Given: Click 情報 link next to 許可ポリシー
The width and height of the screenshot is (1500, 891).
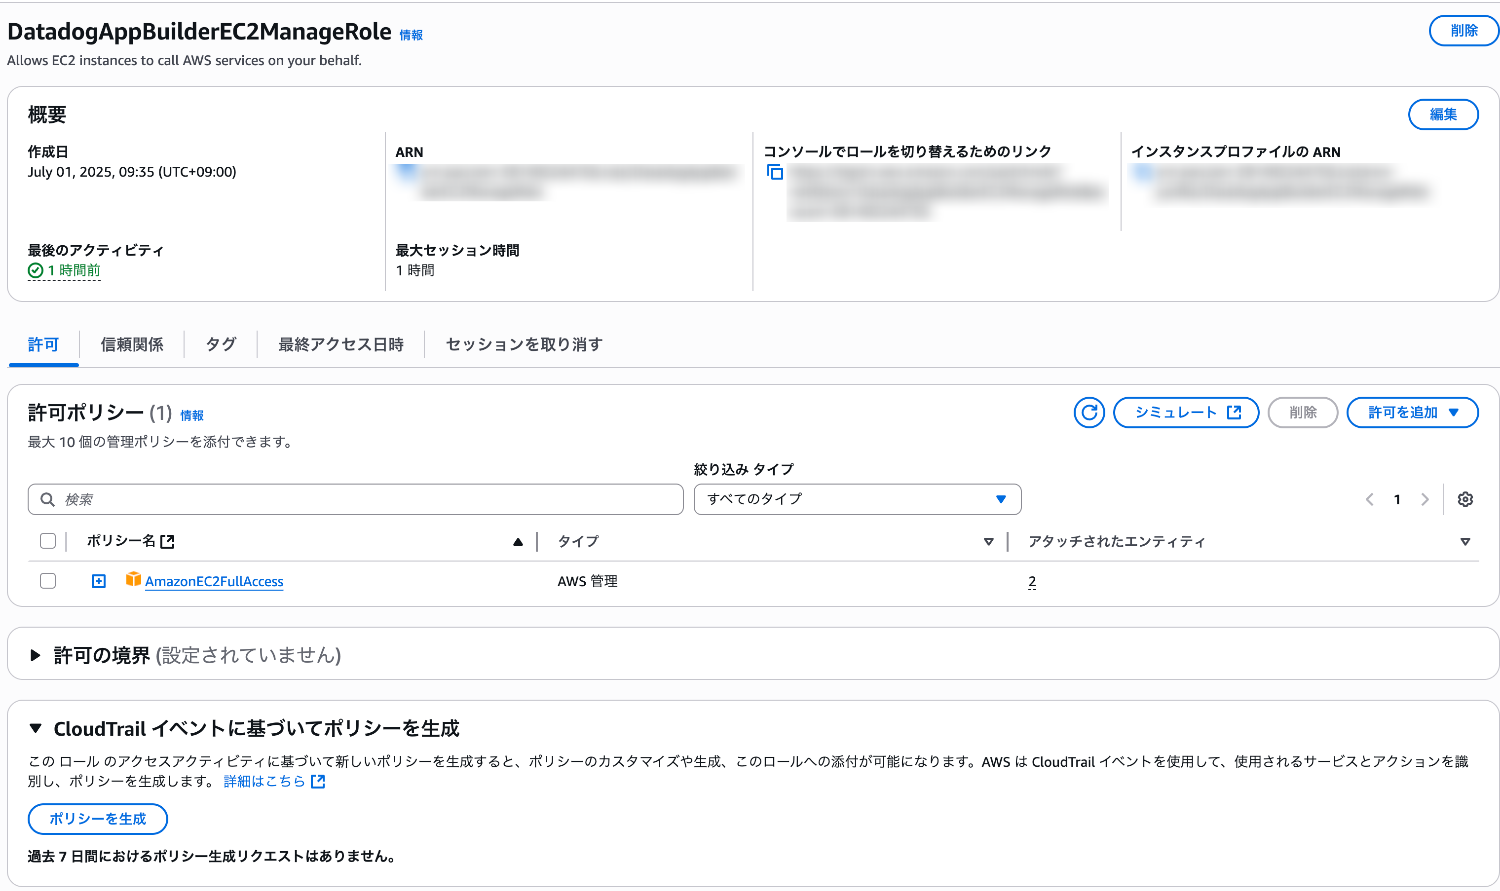Looking at the screenshot, I should click(x=192, y=415).
